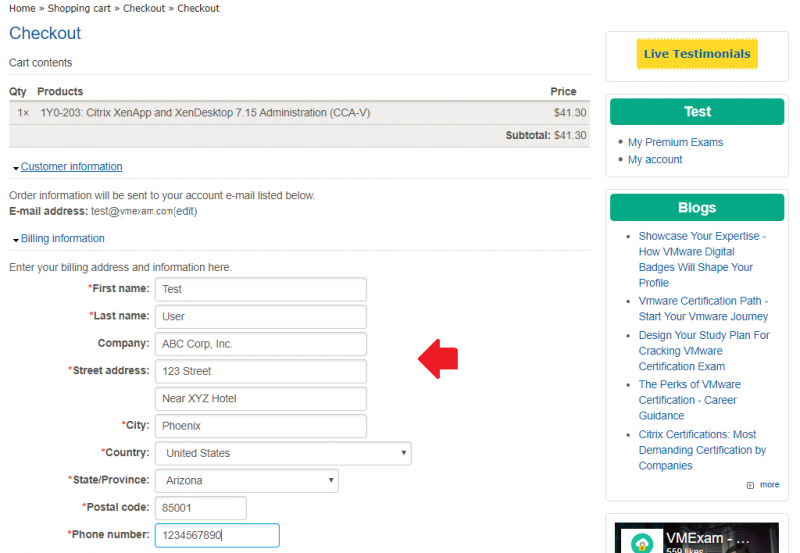
Task: Focus the Last name field
Action: pyautogui.click(x=260, y=316)
